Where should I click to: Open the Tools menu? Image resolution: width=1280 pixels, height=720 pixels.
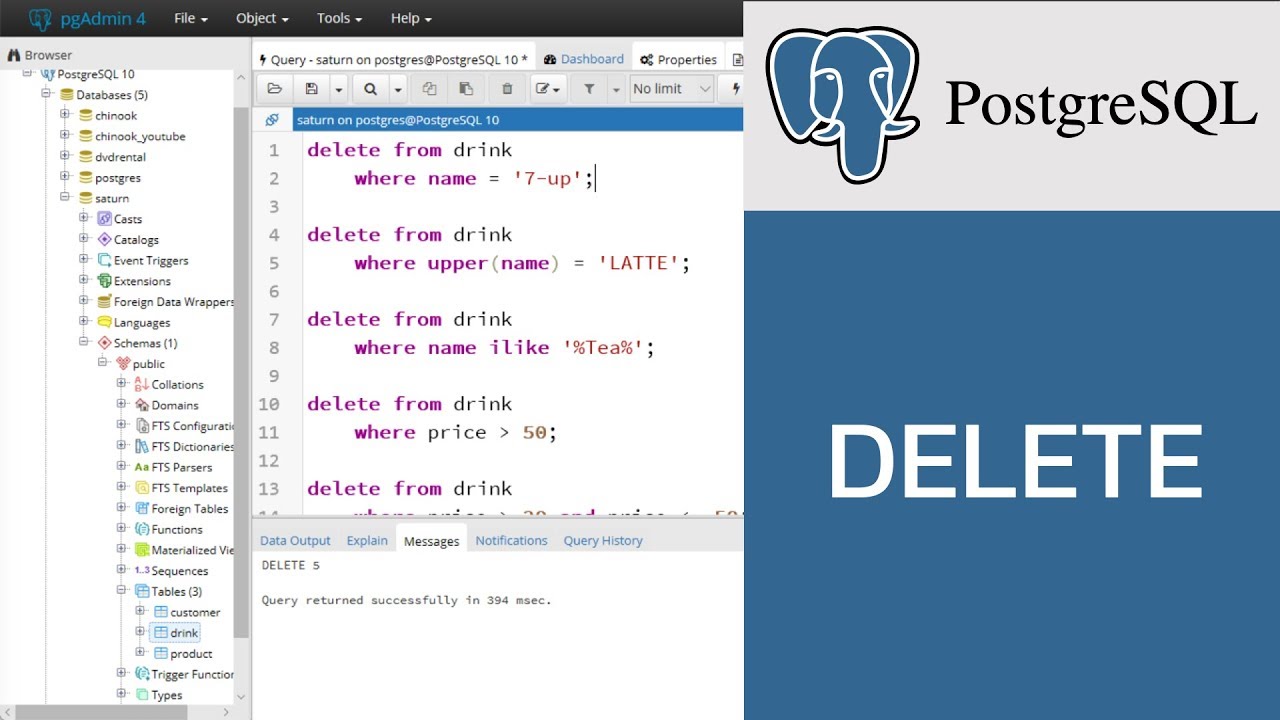(340, 18)
